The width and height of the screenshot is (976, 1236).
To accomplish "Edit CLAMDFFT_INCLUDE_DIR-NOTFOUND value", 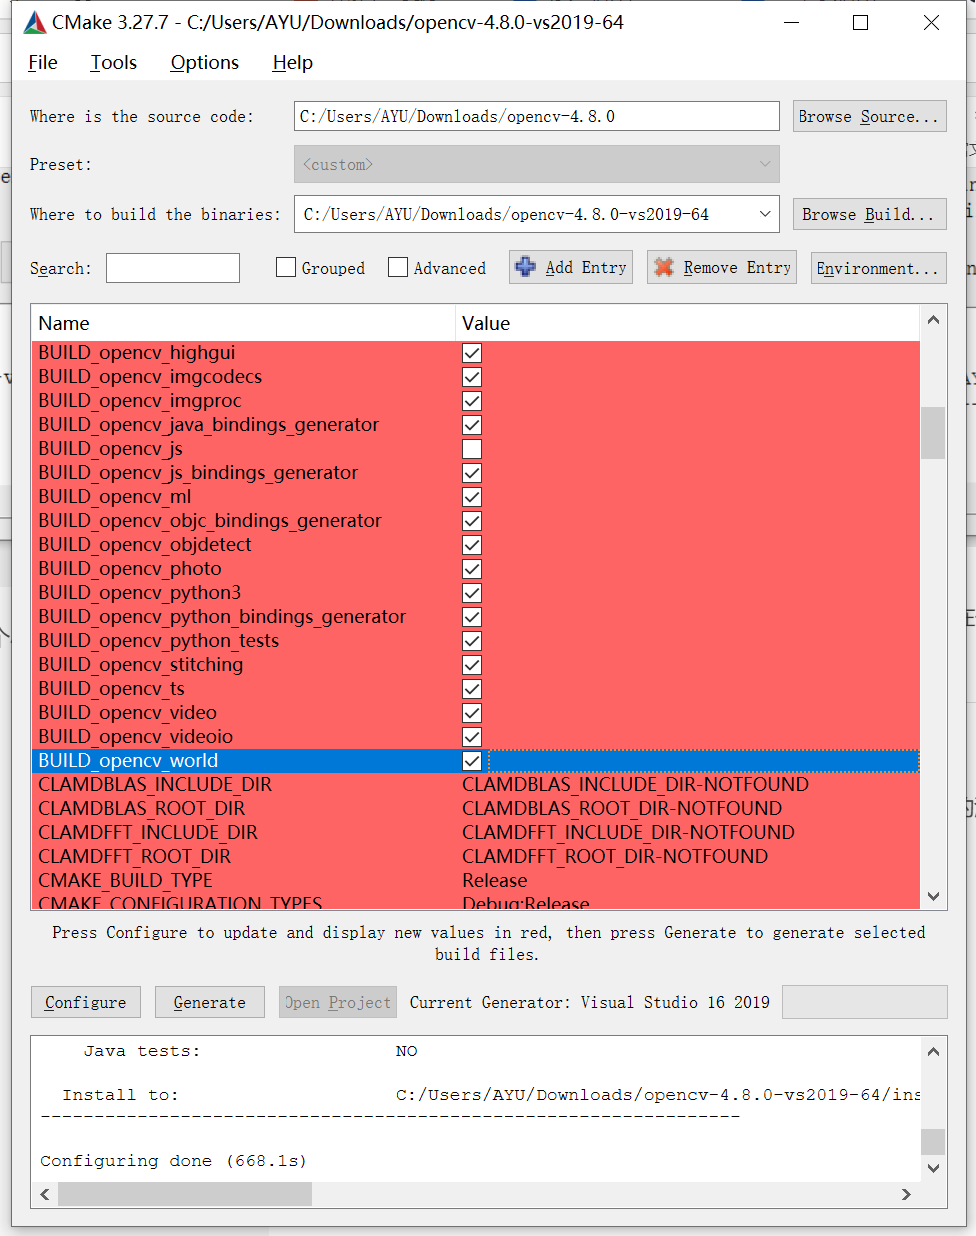I will pyautogui.click(x=628, y=833).
